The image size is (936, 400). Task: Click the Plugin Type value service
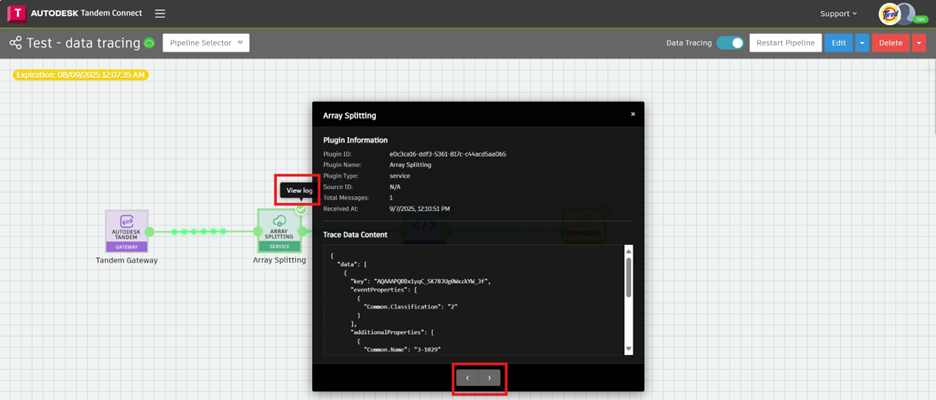click(x=399, y=176)
